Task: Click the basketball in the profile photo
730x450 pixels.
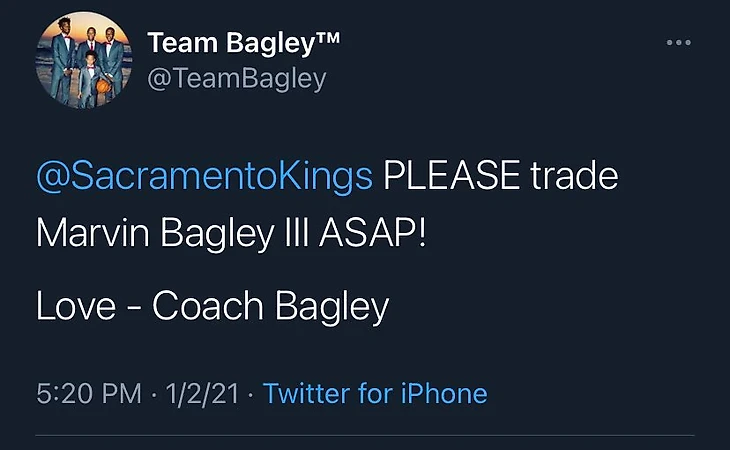Action: (102, 87)
